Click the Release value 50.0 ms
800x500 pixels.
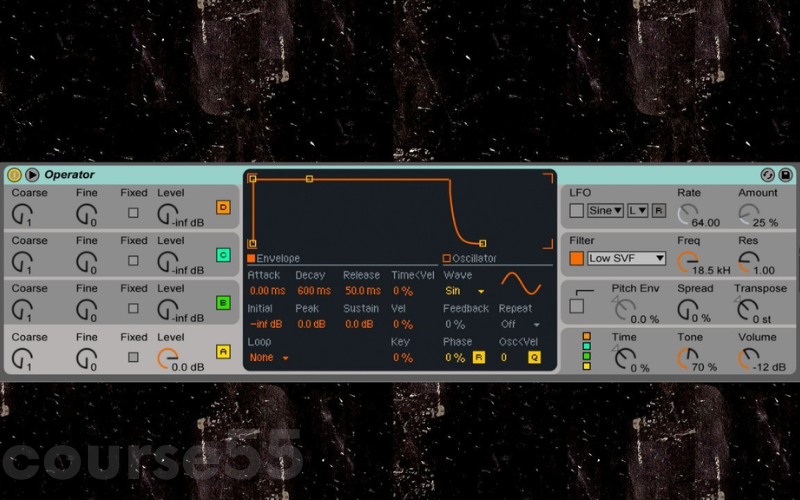(362, 291)
